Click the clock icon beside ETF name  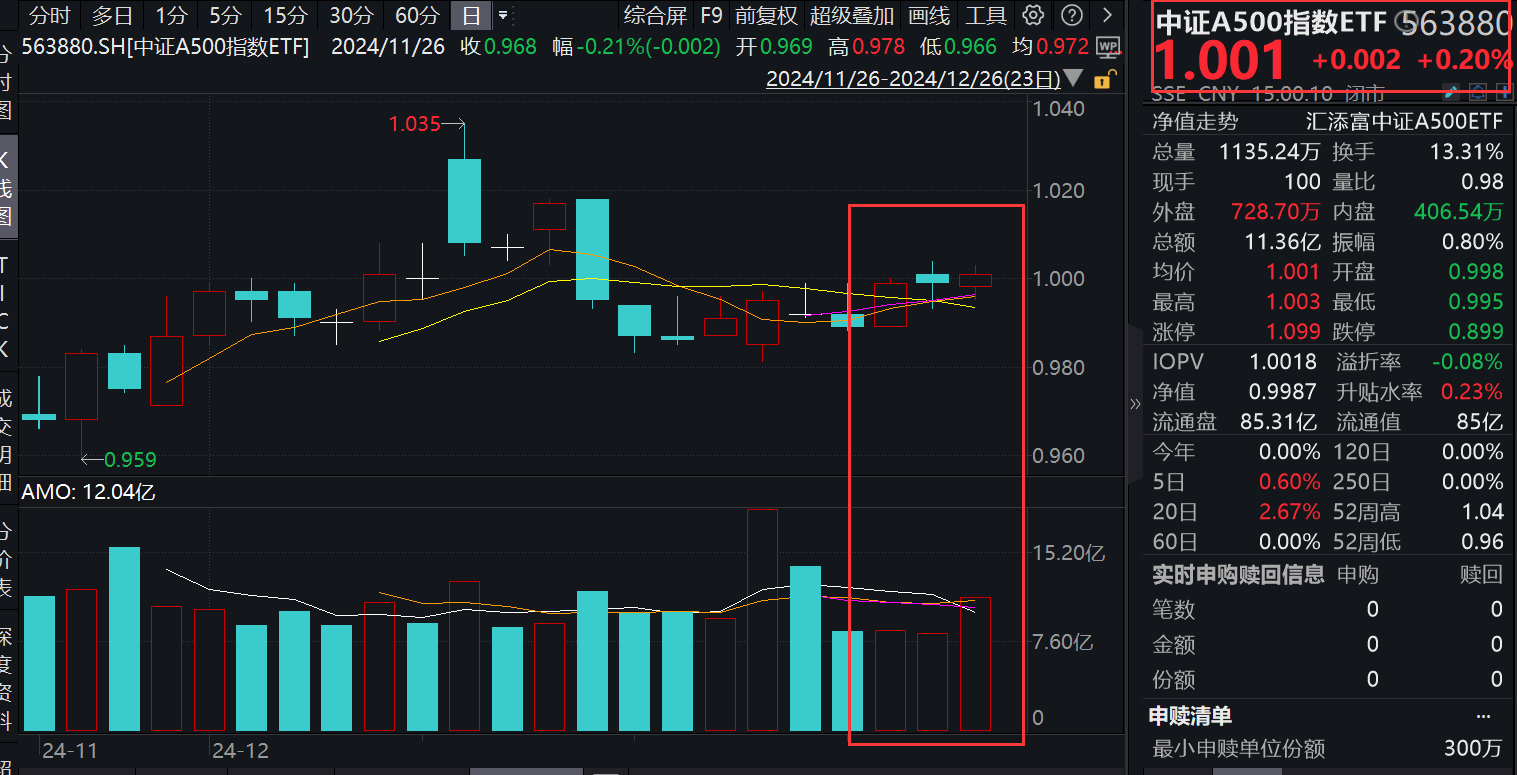coord(1407,21)
